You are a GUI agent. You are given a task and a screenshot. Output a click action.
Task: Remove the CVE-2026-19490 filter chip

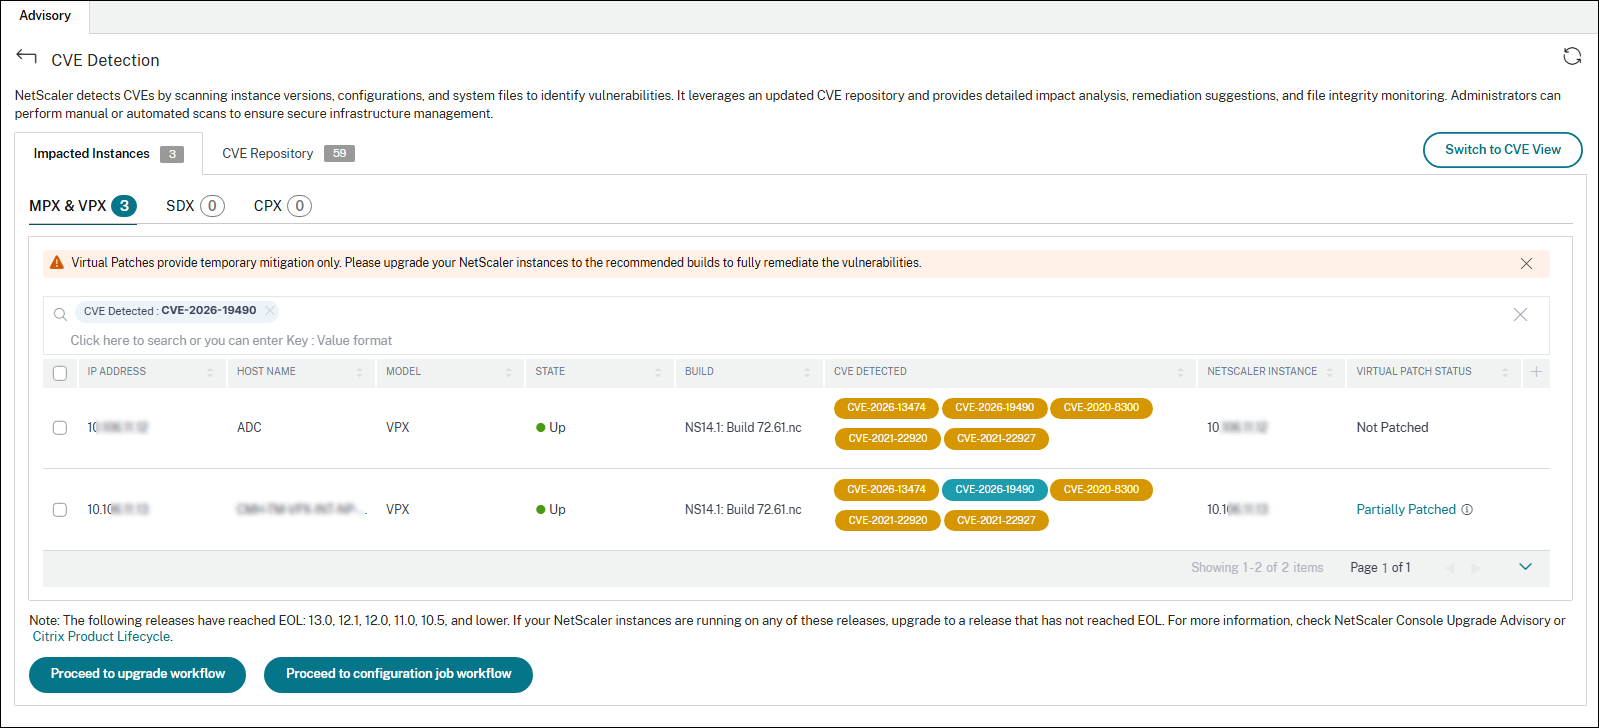270,310
